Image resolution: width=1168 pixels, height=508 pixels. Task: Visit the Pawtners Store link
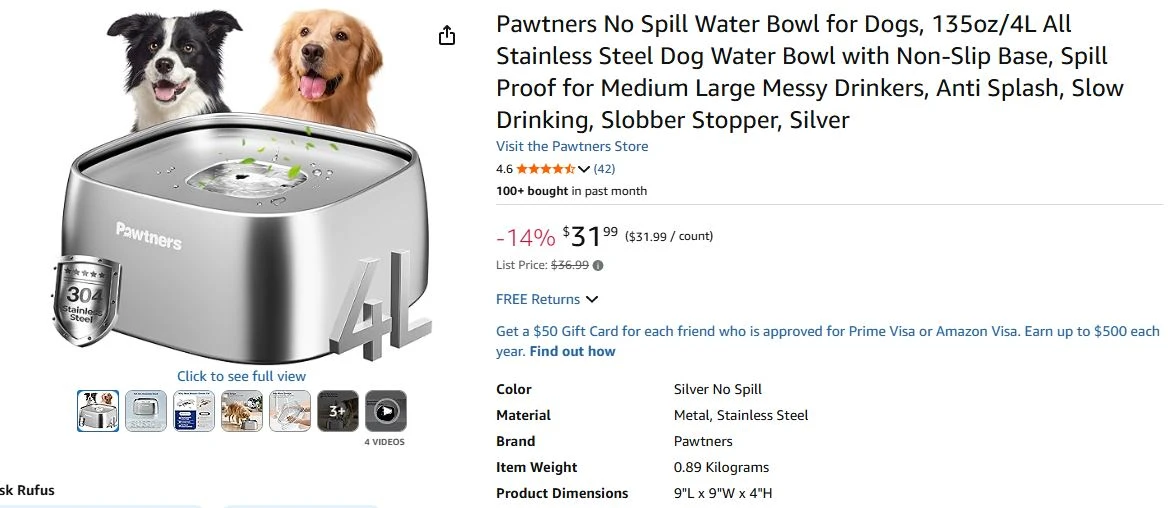[572, 146]
